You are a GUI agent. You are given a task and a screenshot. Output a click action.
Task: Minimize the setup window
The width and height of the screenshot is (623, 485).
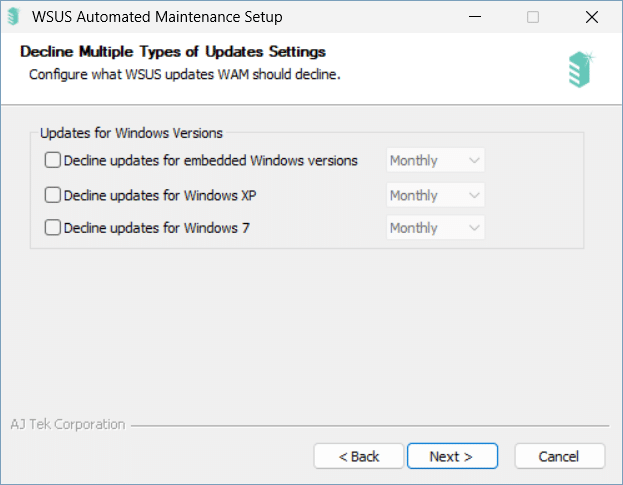[x=475, y=17]
